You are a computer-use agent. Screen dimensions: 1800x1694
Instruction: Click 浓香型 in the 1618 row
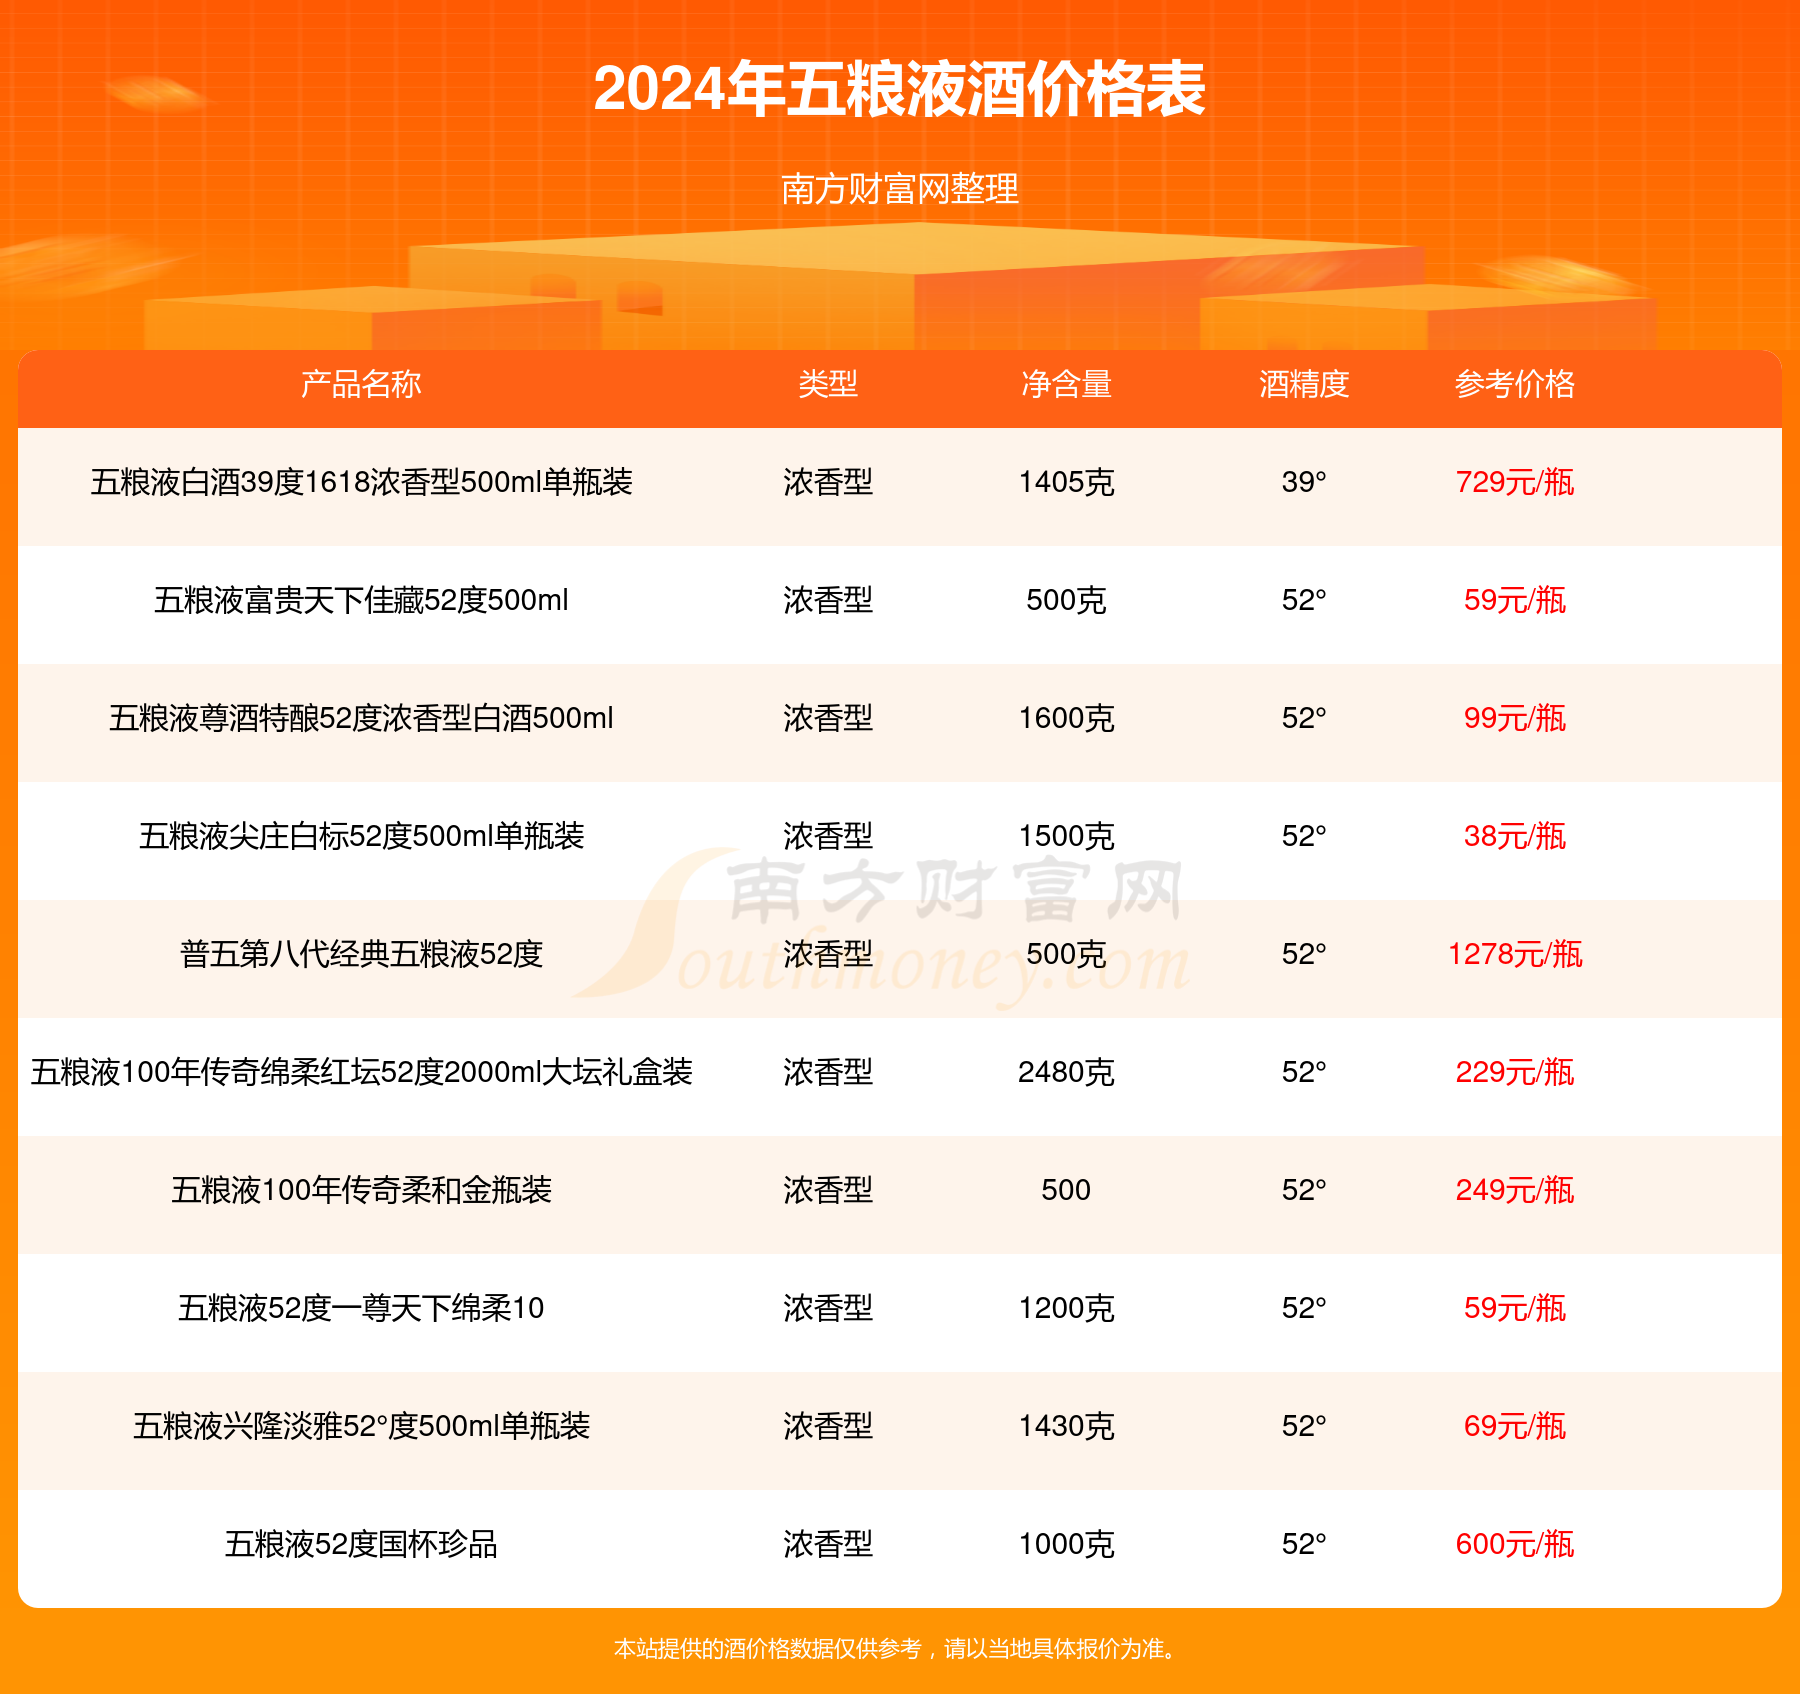pos(827,482)
